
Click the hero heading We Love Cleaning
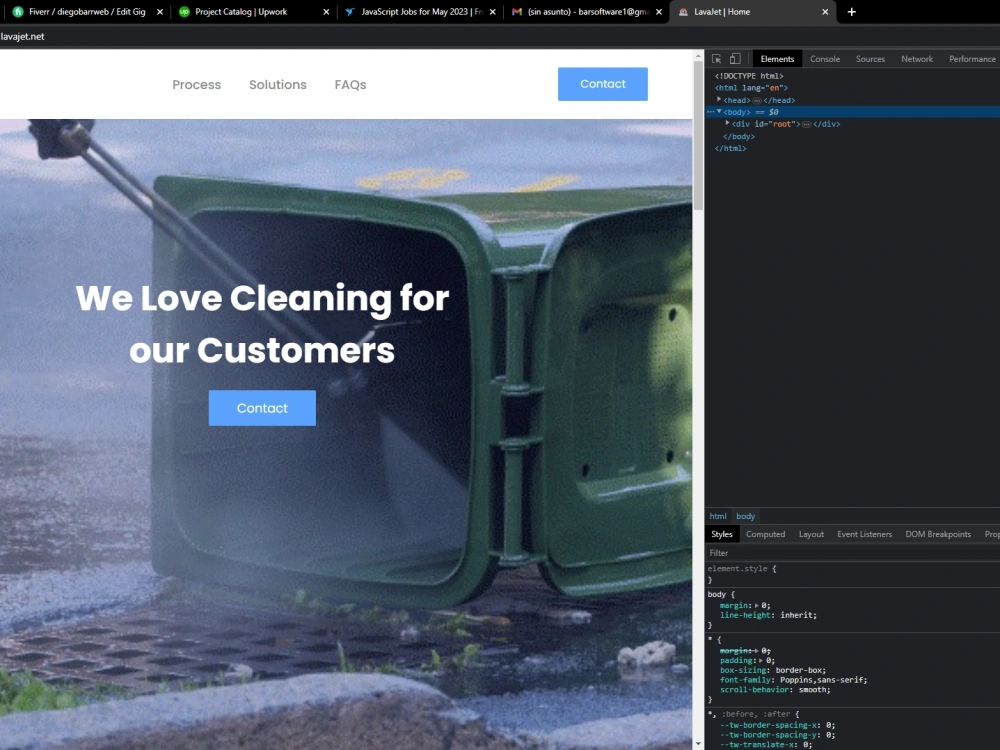262,324
